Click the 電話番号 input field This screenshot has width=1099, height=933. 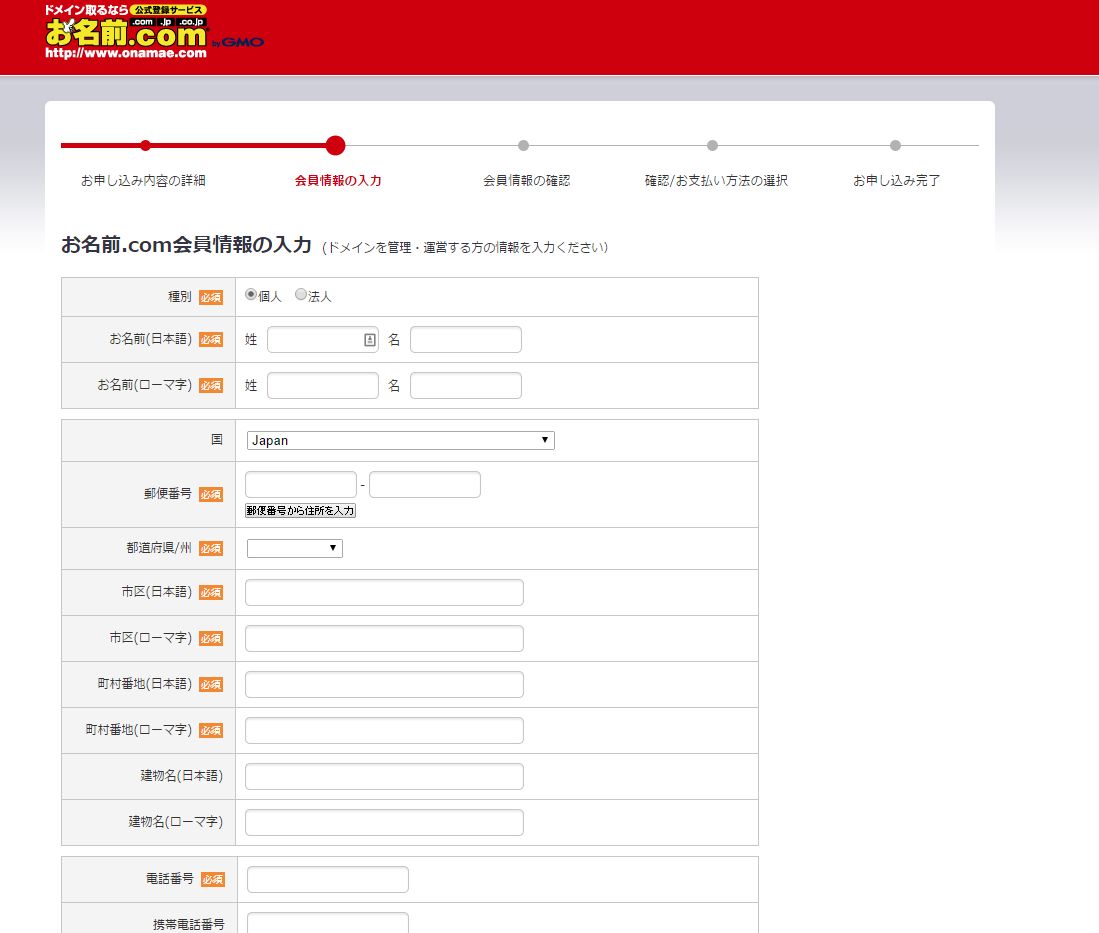point(327,879)
